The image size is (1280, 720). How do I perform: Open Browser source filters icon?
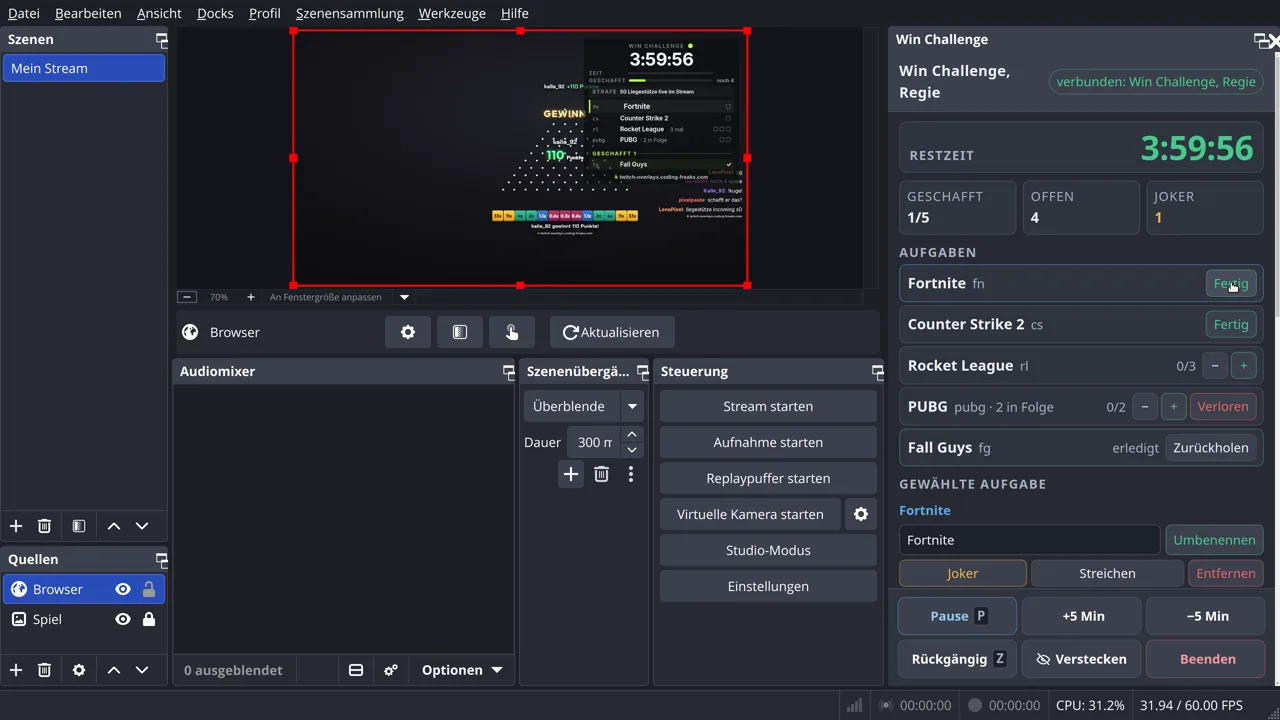coord(460,332)
